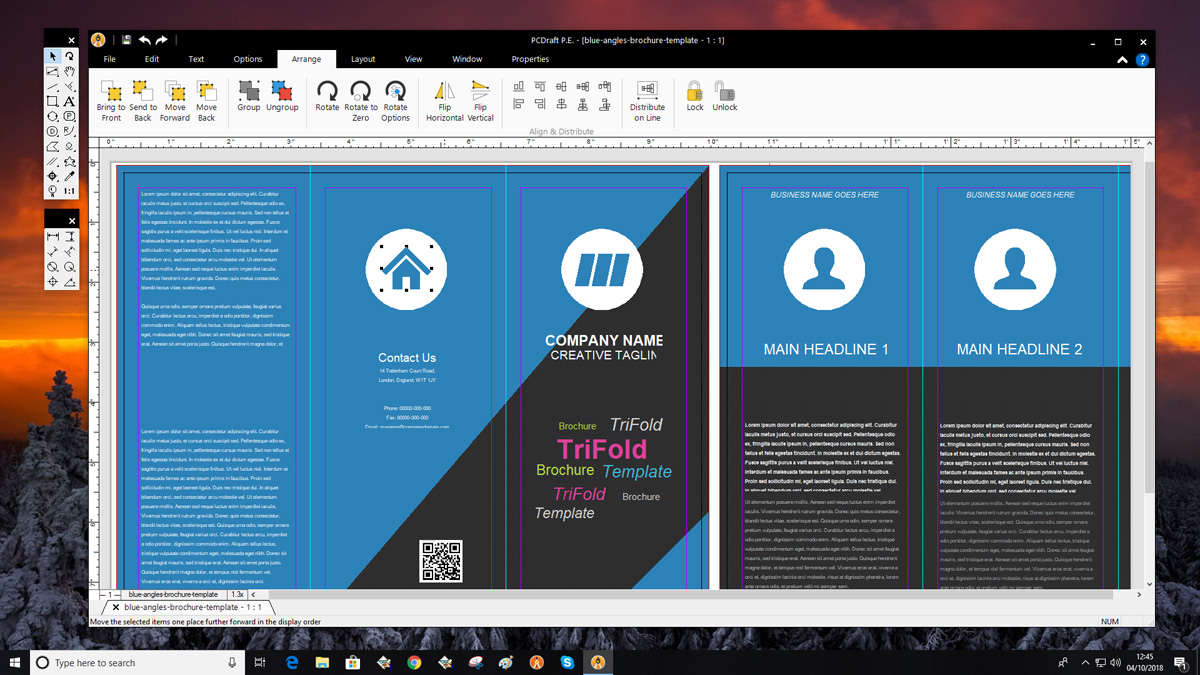Screen dimensions: 1200x675
Task: Click the Distribute on Line icon
Action: tap(647, 92)
